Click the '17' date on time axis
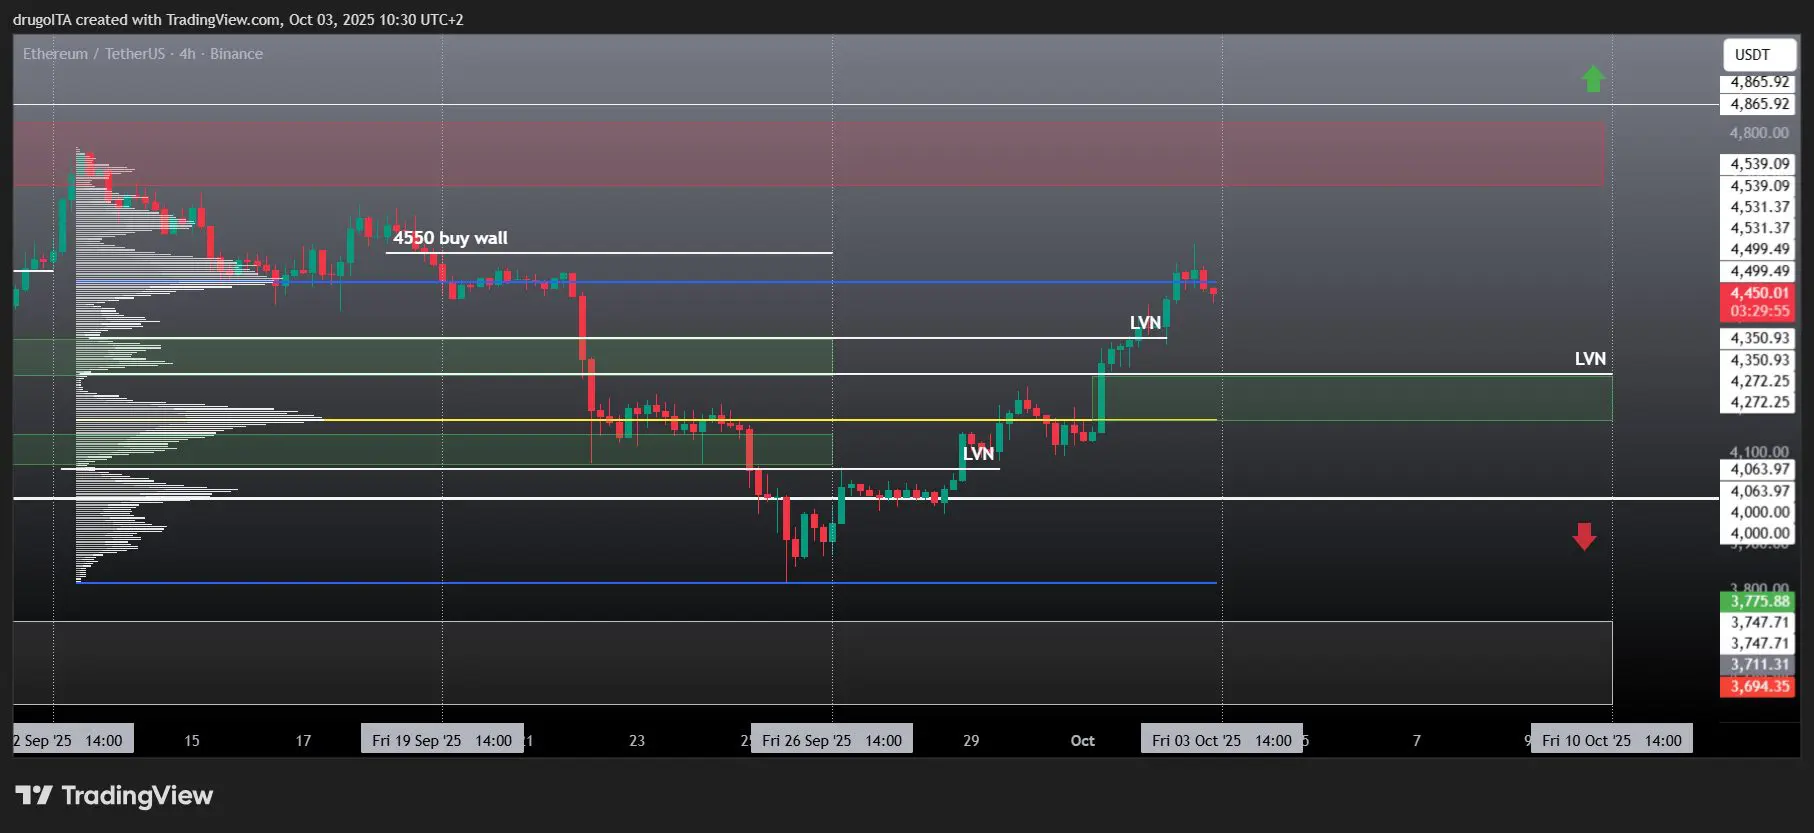1814x833 pixels. point(303,741)
